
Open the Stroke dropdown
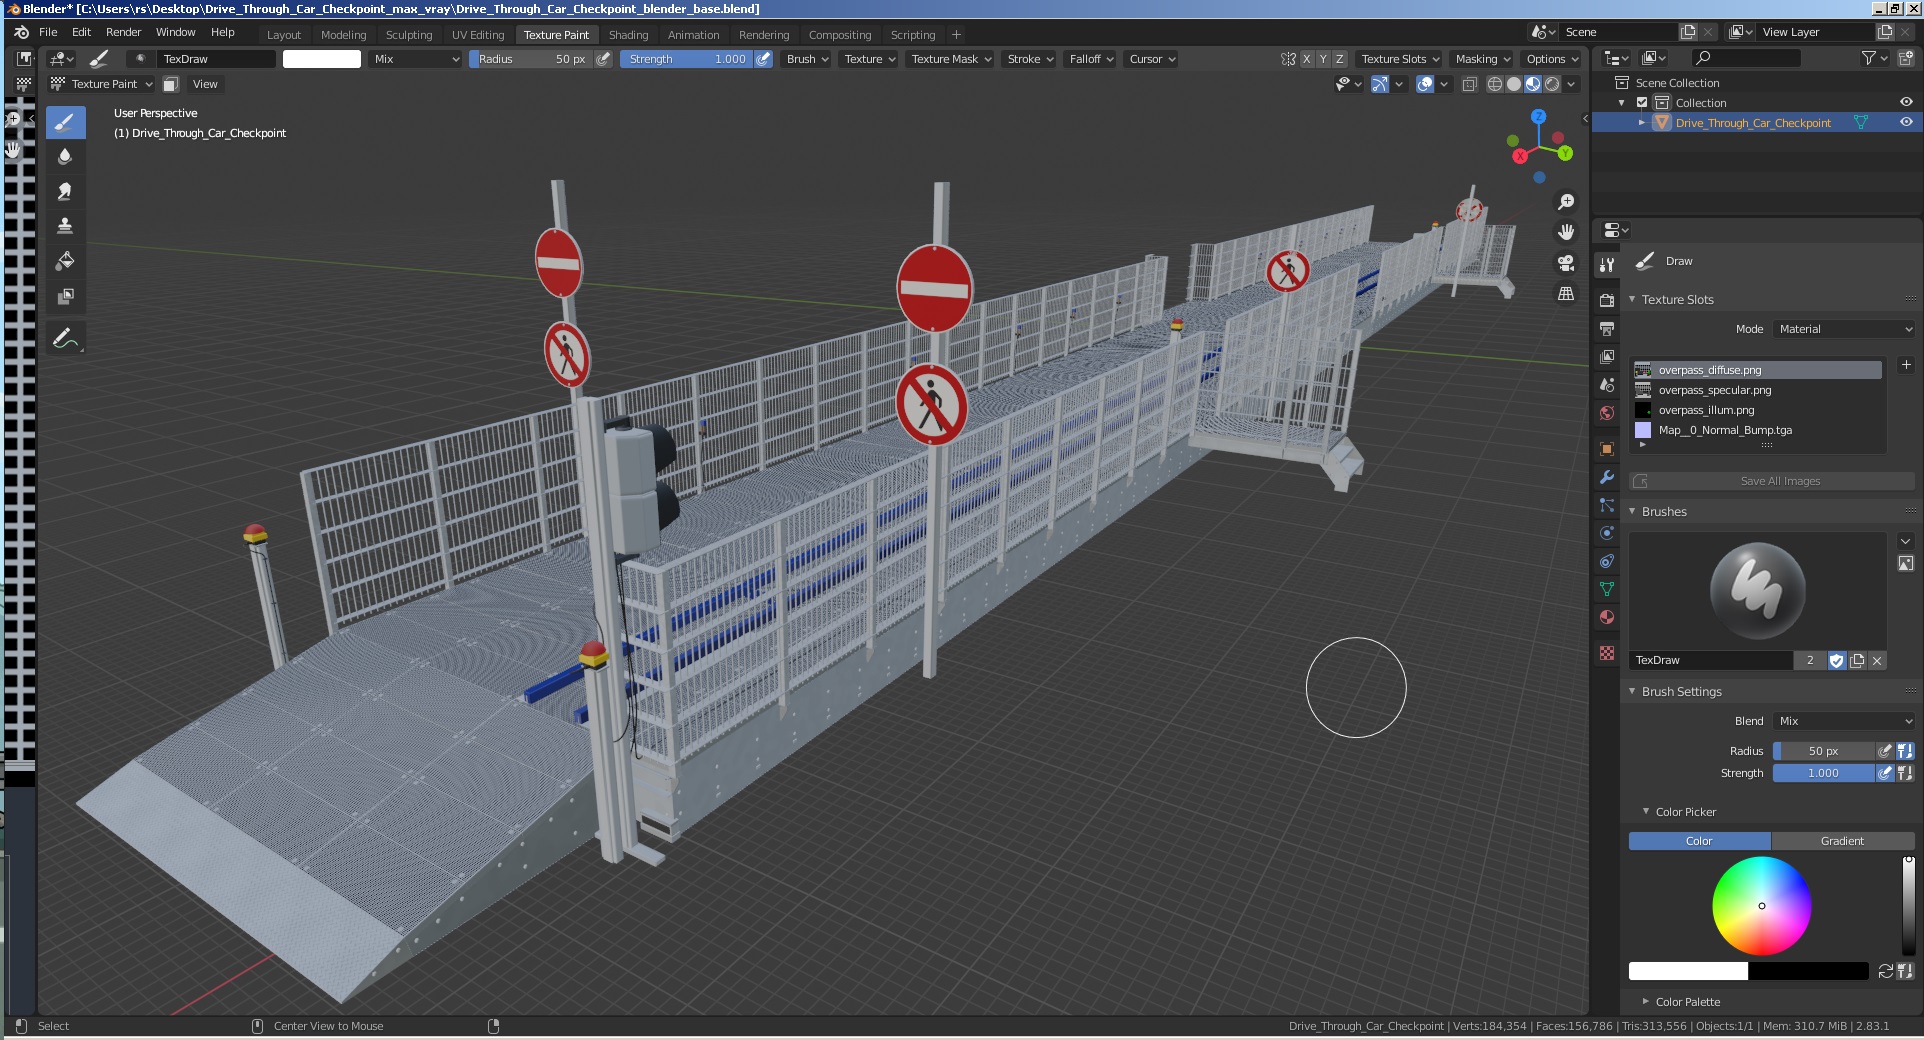click(x=1030, y=59)
